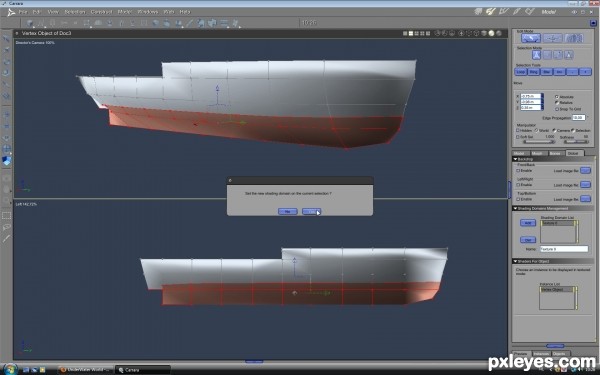Collapse Shading Domains Management section
600x375 pixels.
[x=515, y=209]
